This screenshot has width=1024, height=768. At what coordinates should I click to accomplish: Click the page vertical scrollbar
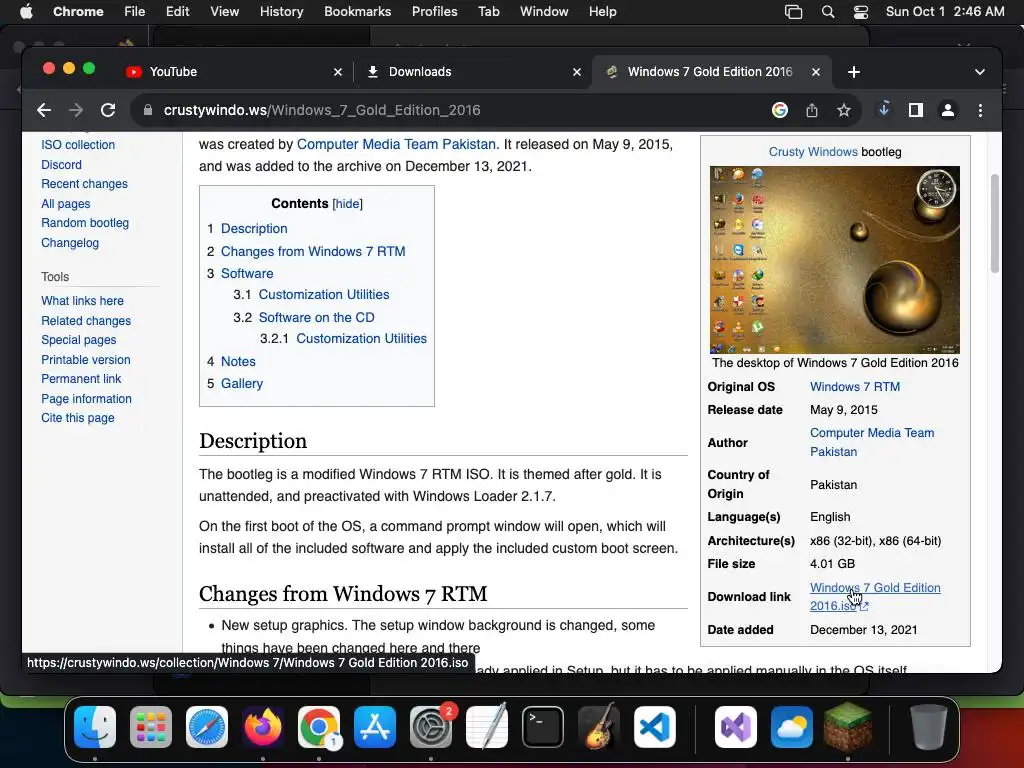click(x=995, y=223)
